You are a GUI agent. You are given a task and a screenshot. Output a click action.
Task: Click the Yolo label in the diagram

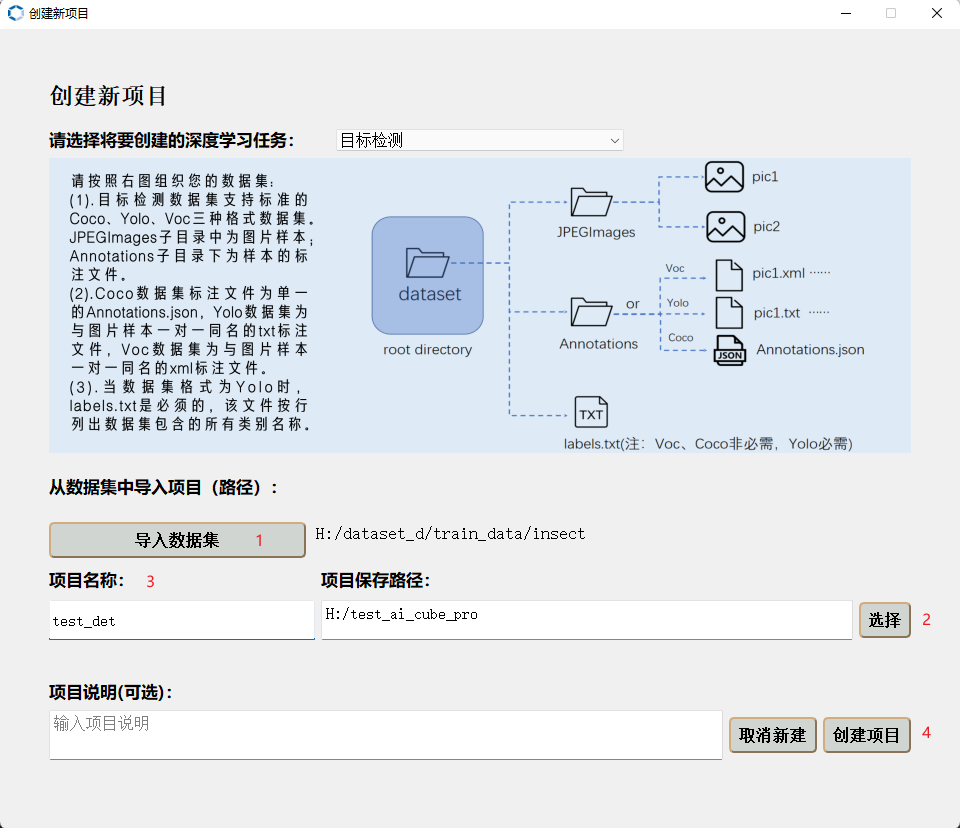click(x=678, y=303)
